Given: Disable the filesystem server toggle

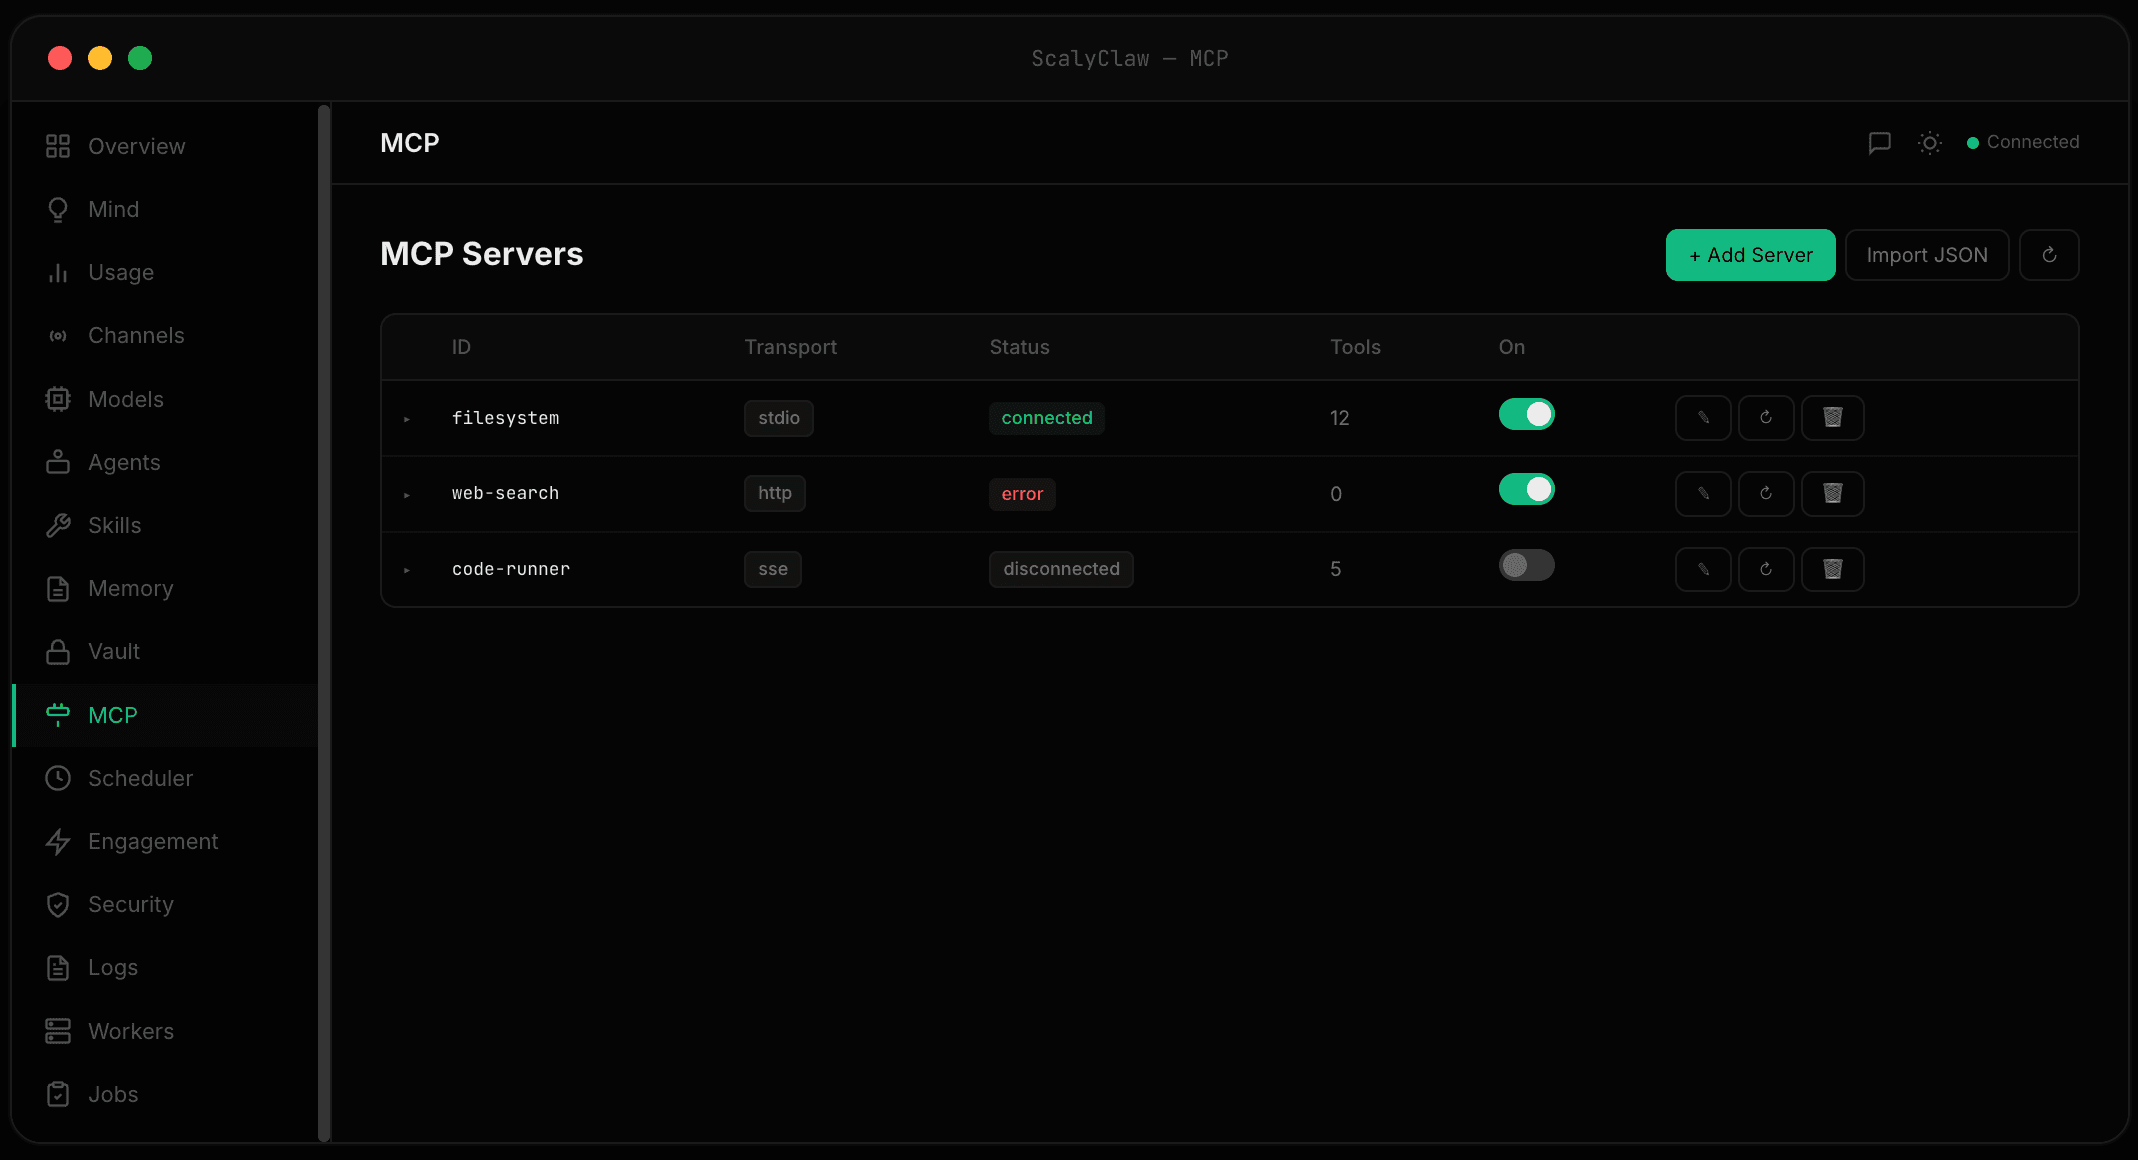Looking at the screenshot, I should (1526, 414).
